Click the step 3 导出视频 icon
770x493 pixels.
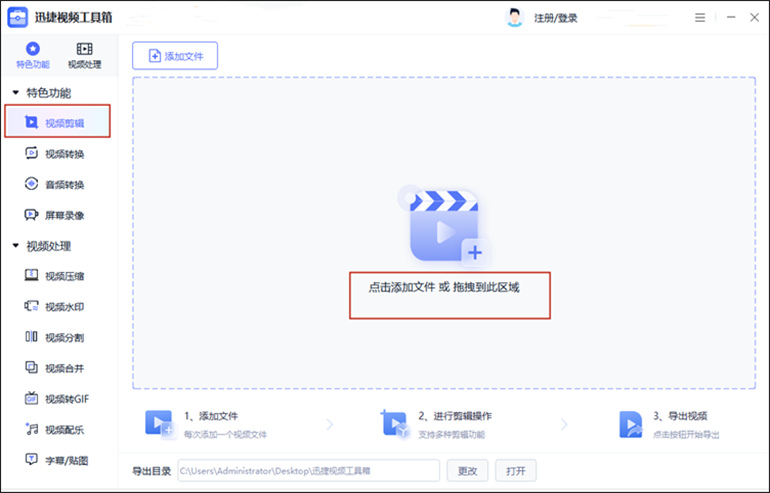coord(631,424)
